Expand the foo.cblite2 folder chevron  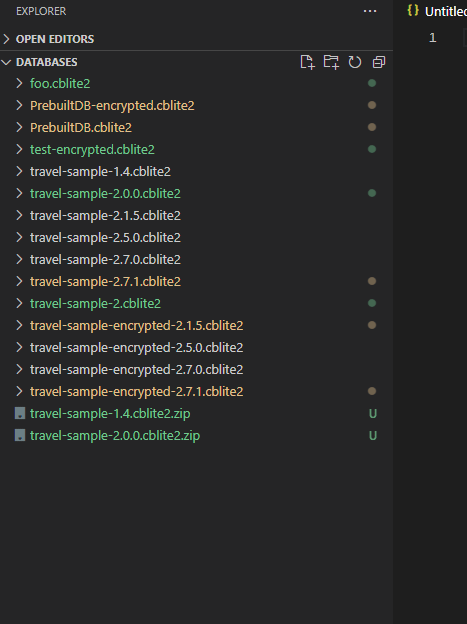19,83
